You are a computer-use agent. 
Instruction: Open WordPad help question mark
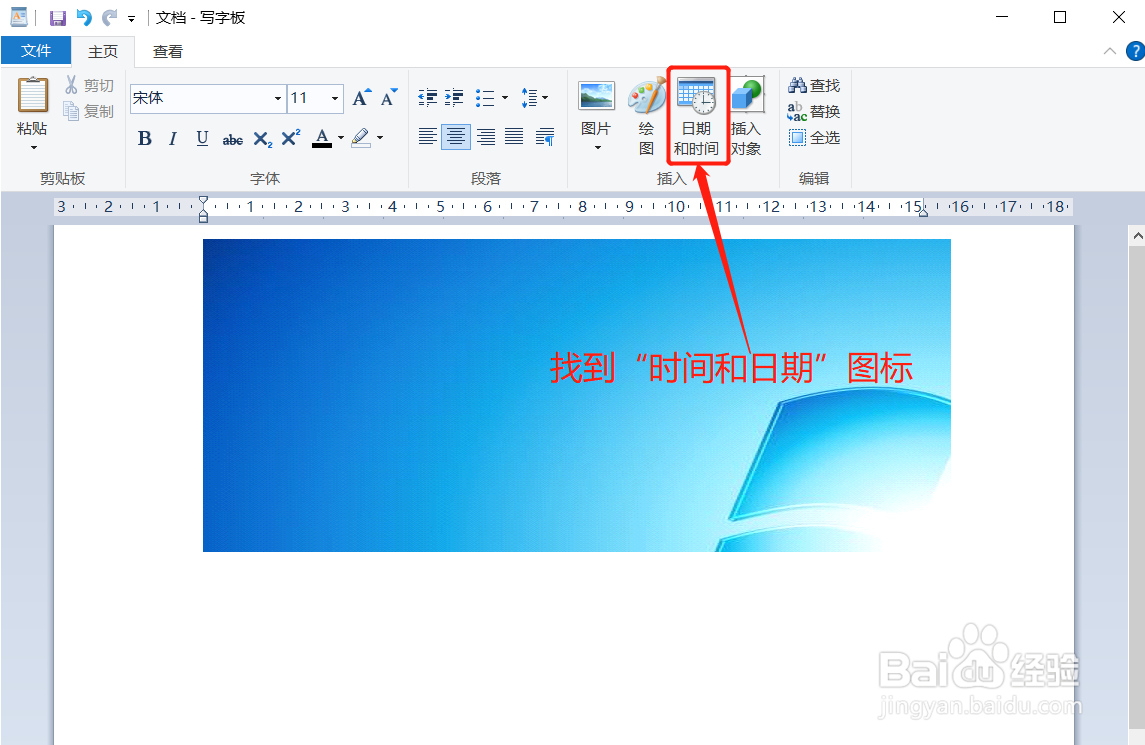(x=1136, y=51)
